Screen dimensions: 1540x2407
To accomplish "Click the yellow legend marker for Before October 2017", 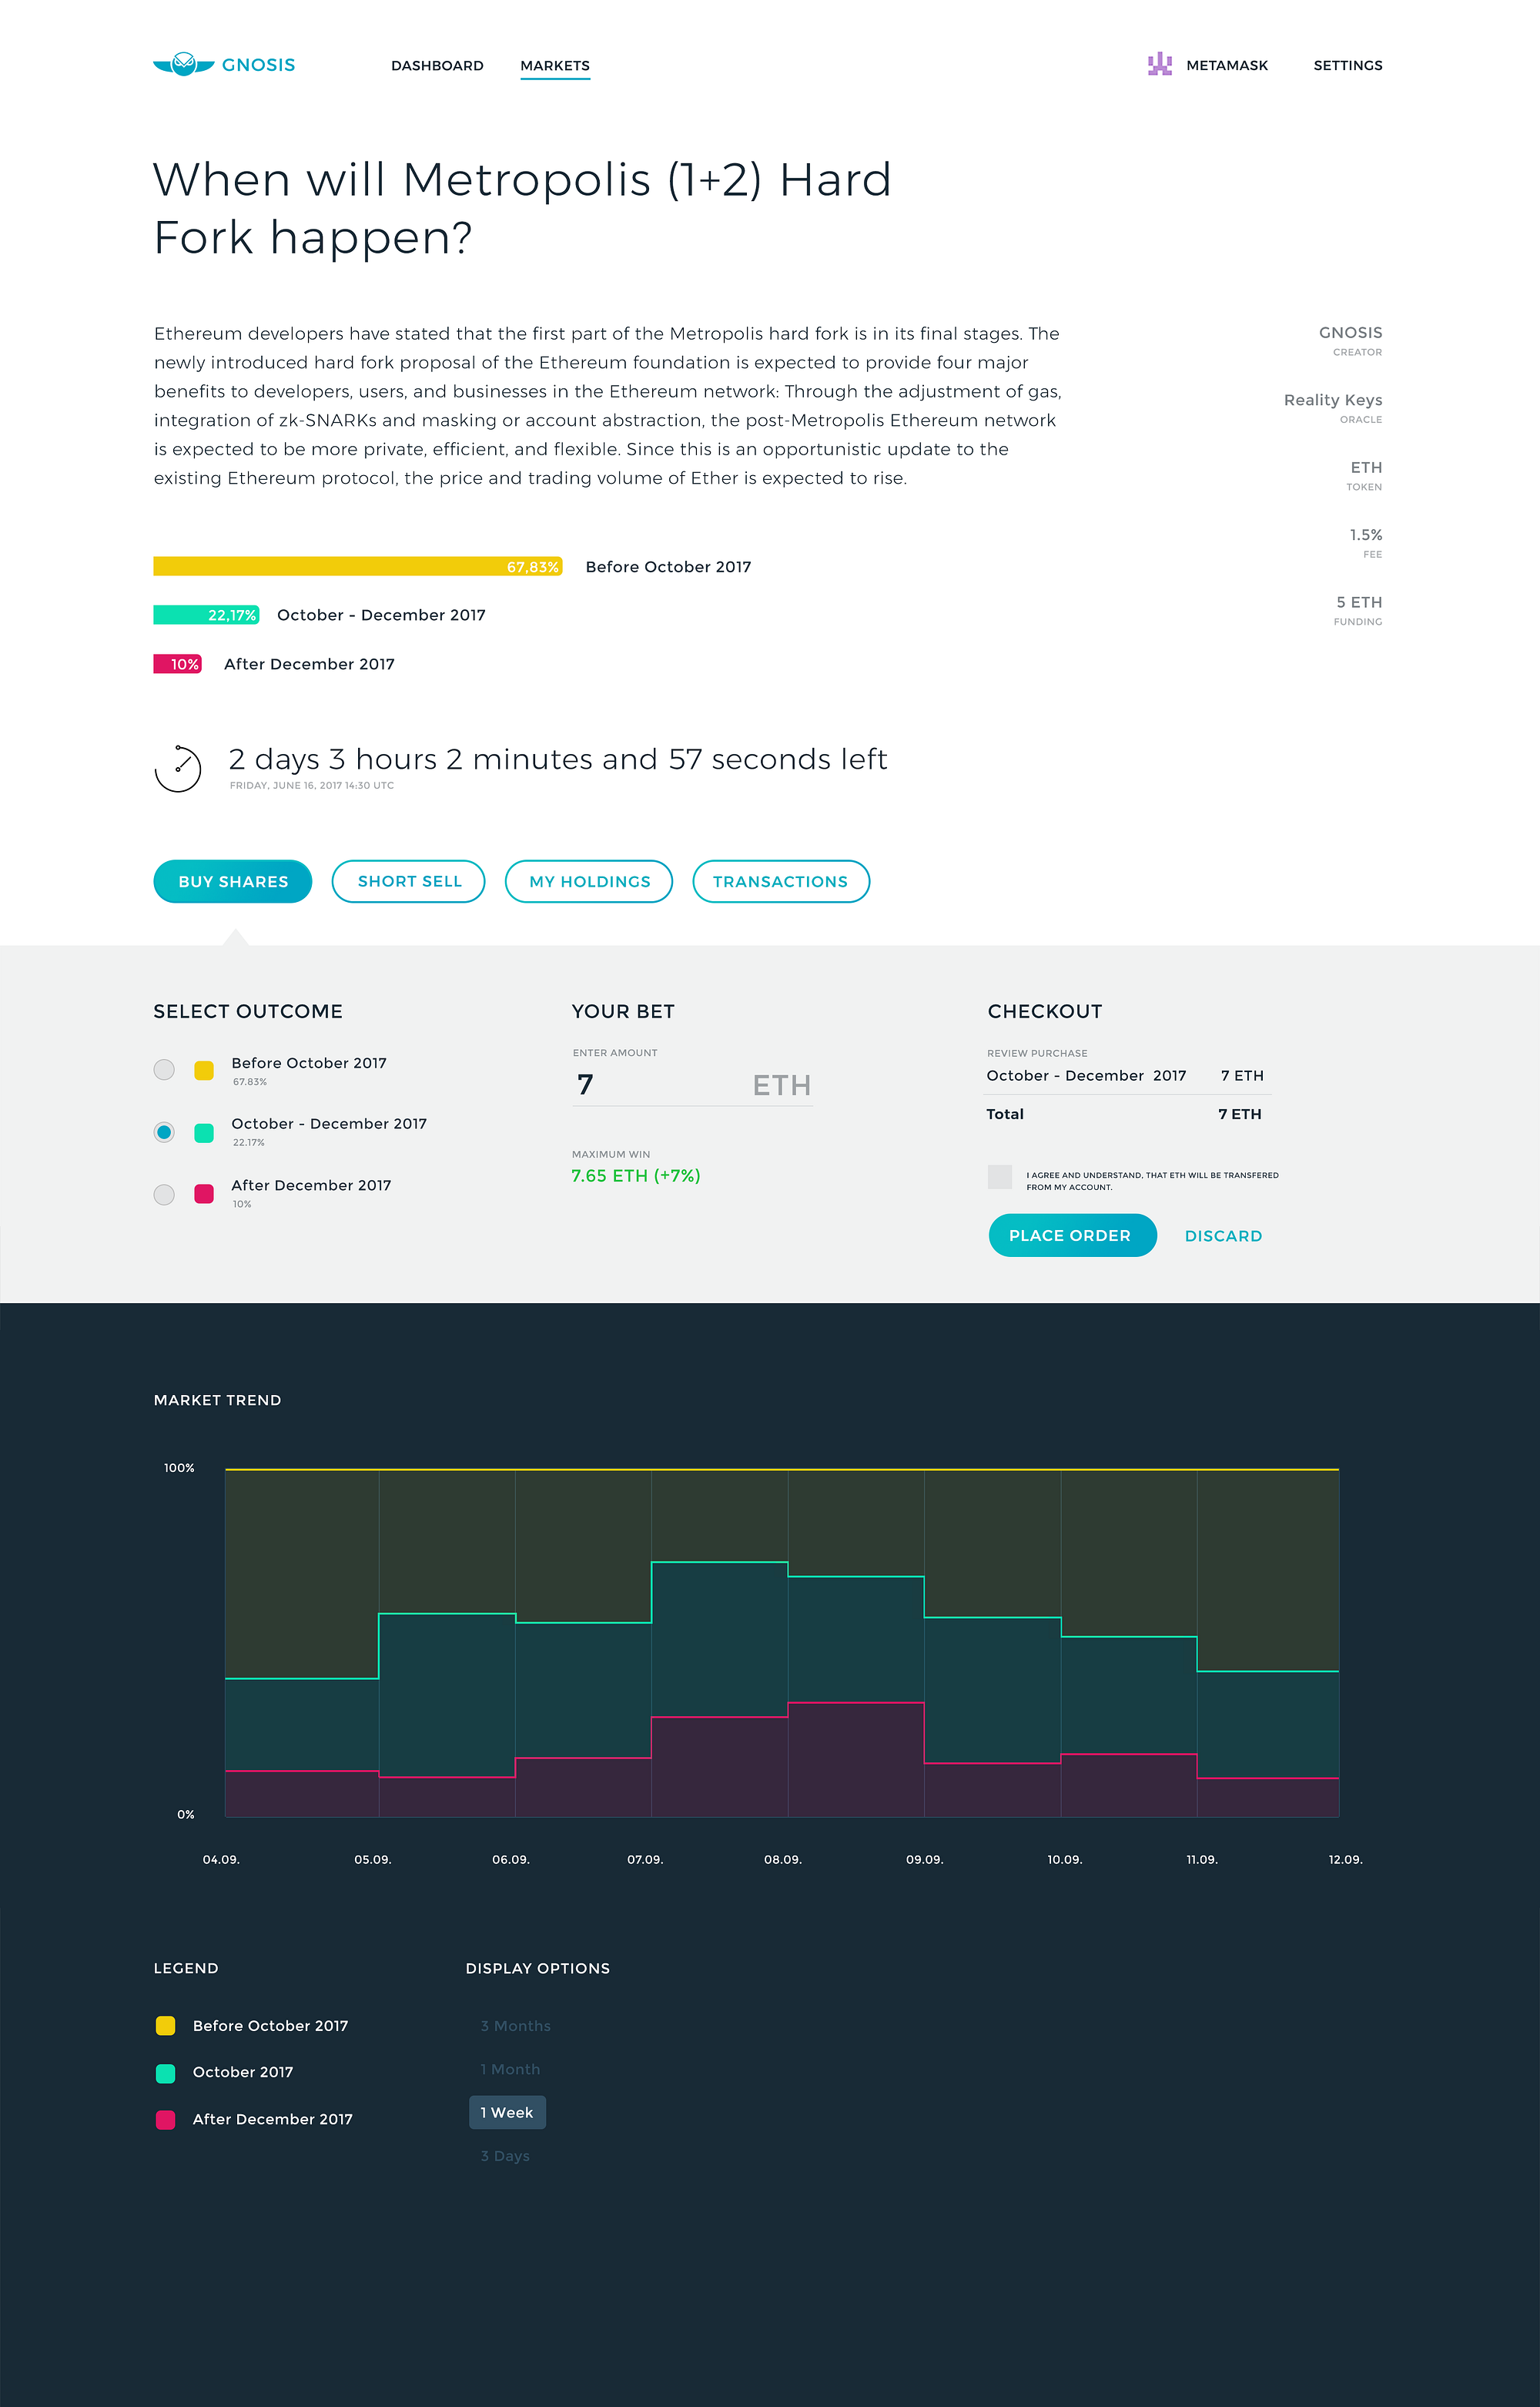I will pos(166,2026).
